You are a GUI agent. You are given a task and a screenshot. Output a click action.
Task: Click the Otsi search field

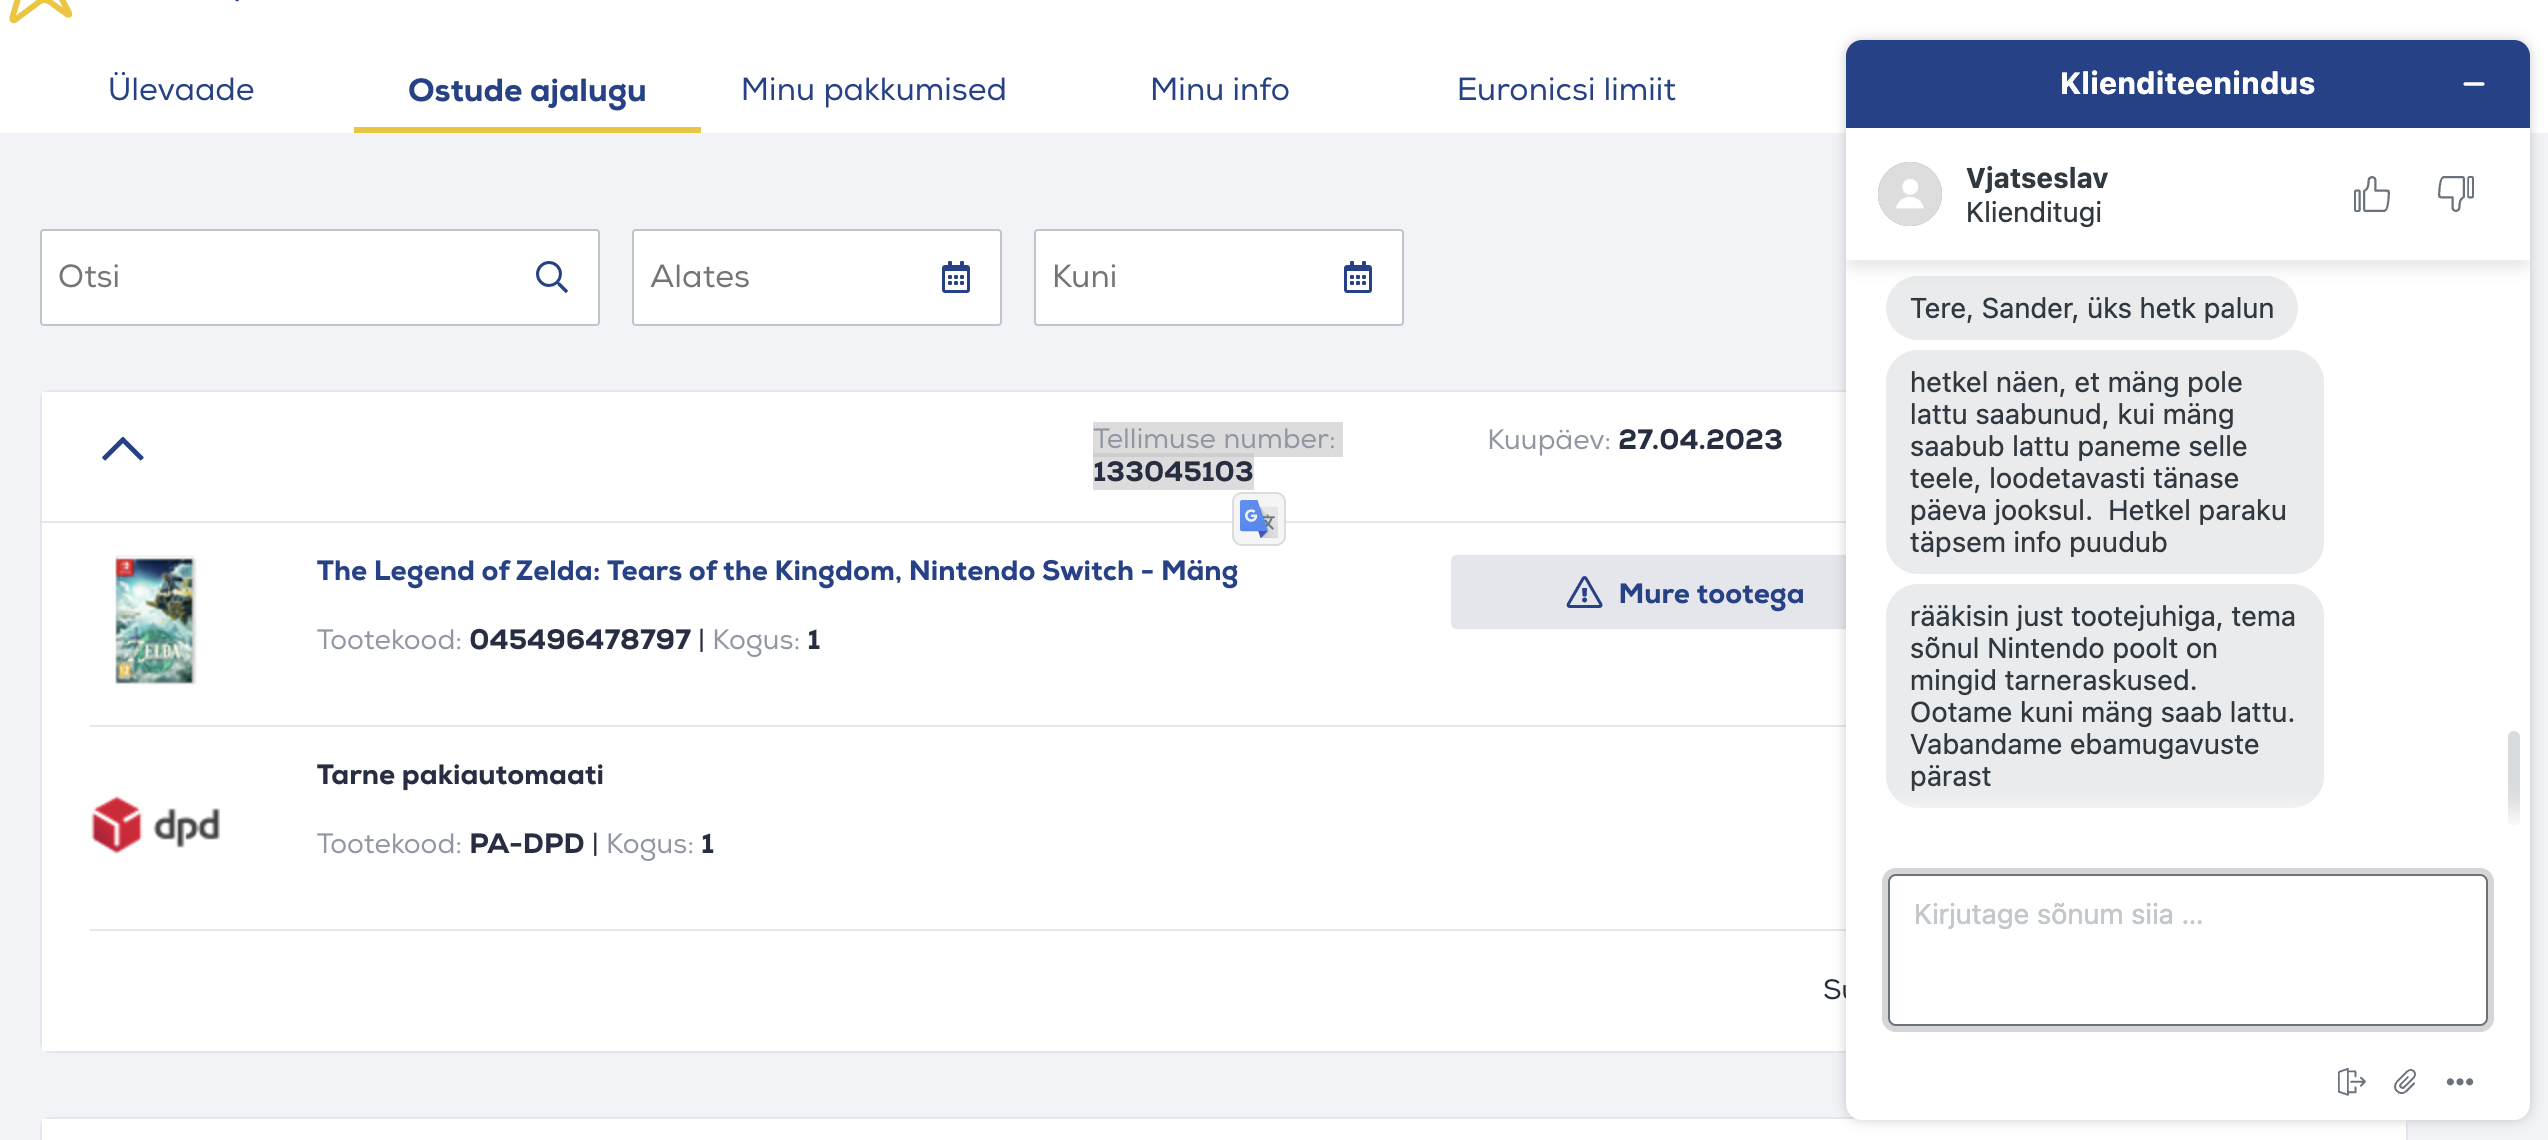click(x=320, y=277)
